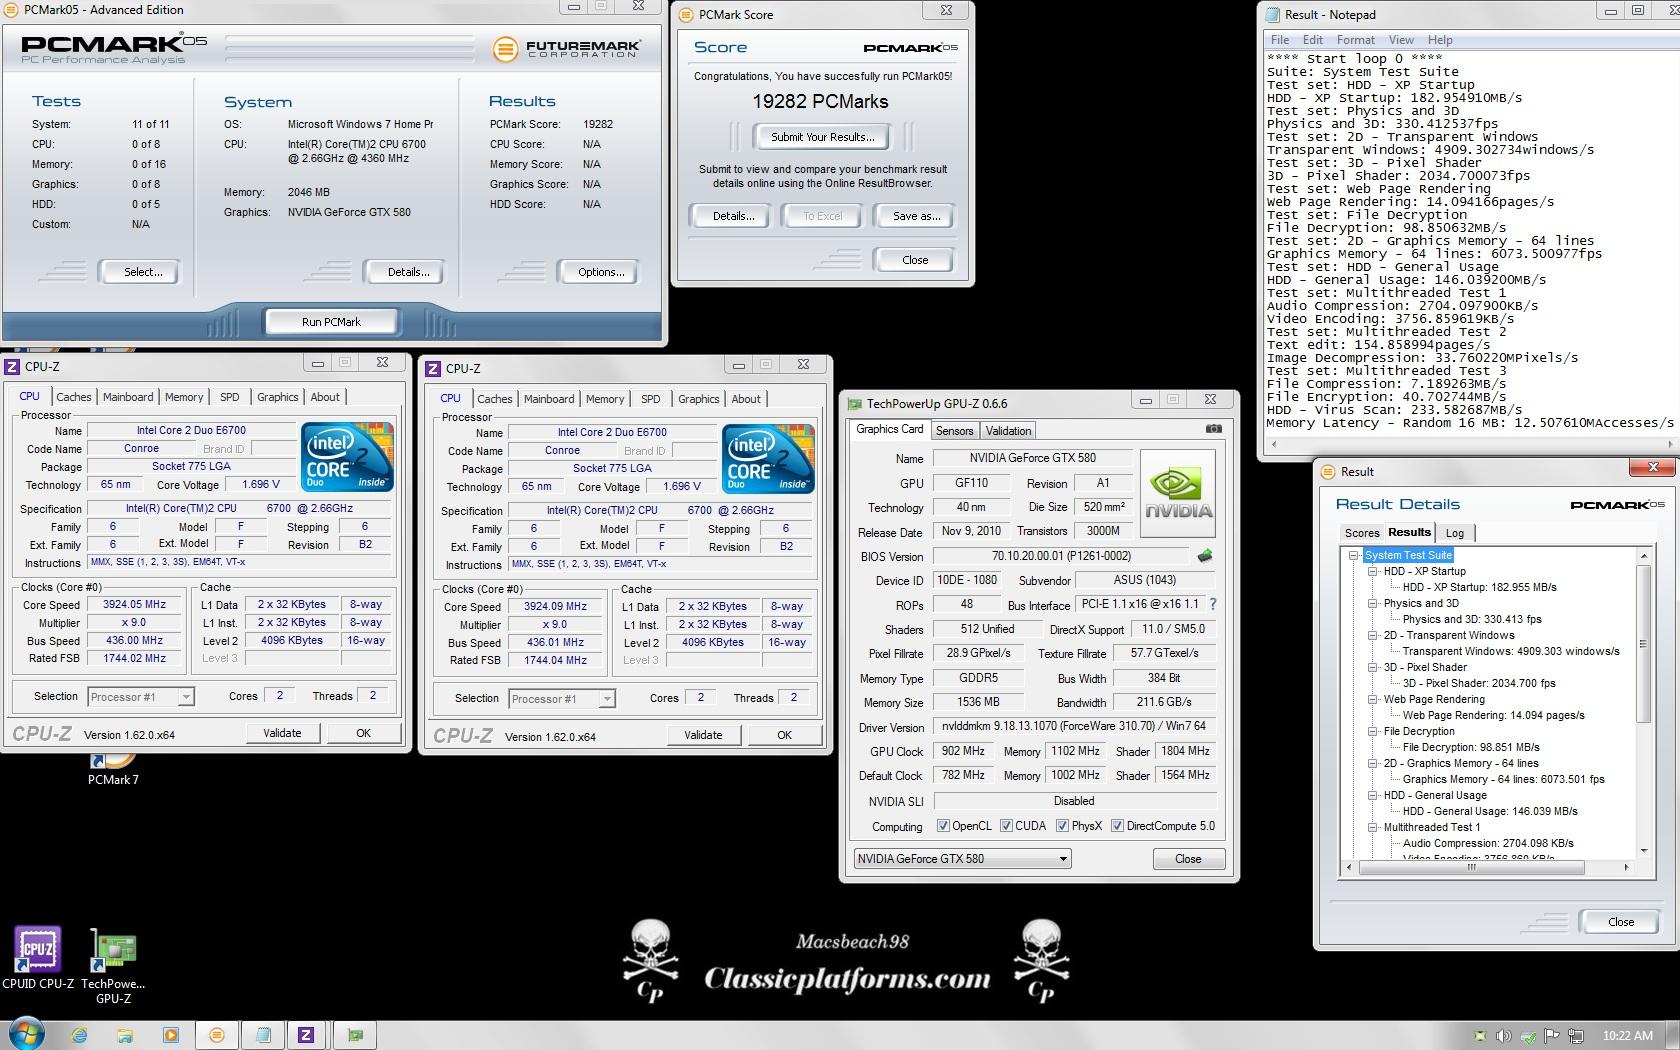Viewport: 1680px width, 1050px height.
Task: Collapse the Web Page Rendering node
Action: pyautogui.click(x=1372, y=699)
